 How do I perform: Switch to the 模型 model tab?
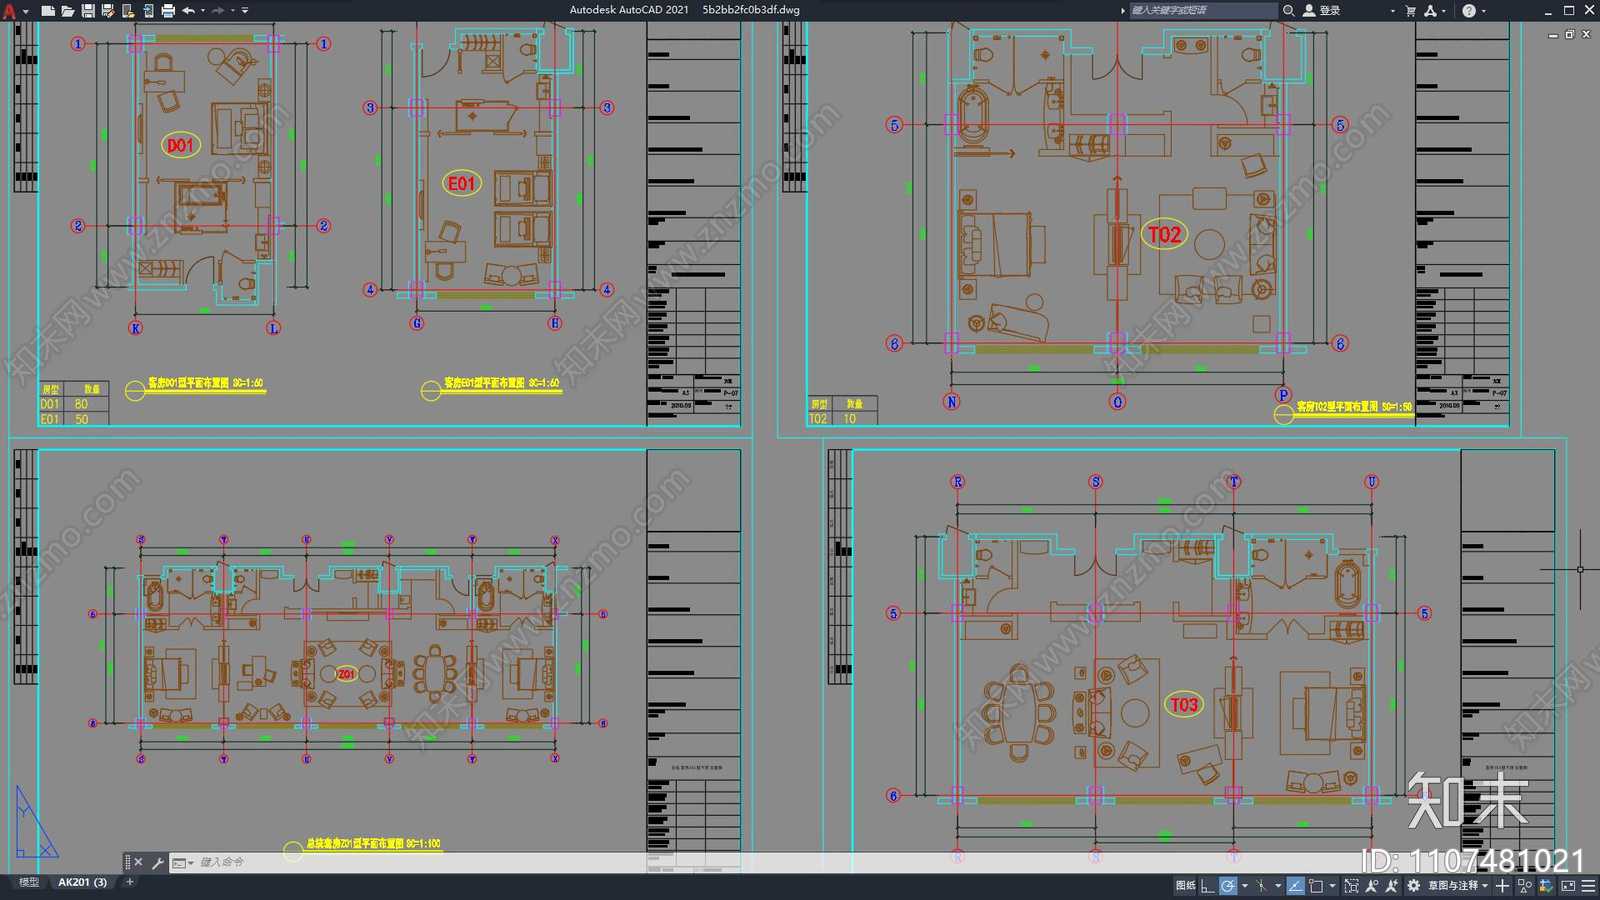[29, 882]
